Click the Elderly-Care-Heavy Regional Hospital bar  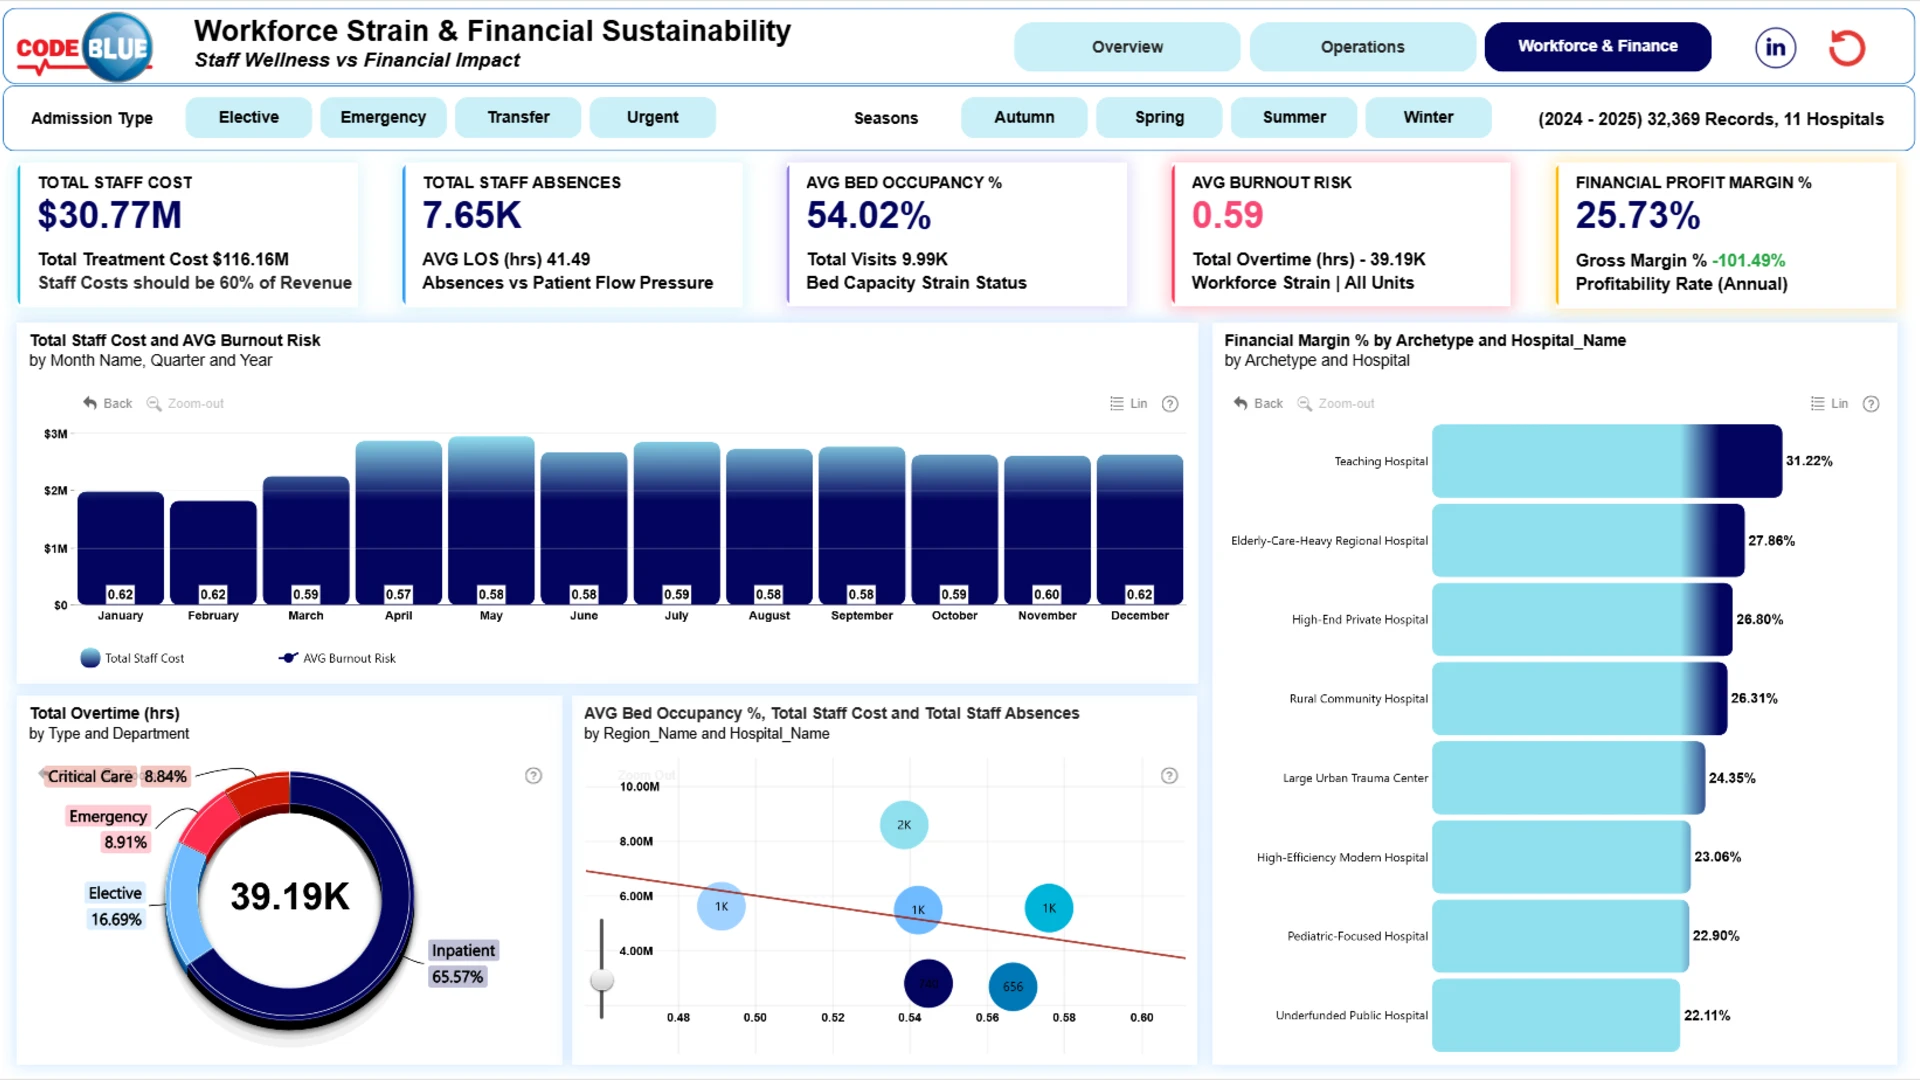coord(1588,540)
